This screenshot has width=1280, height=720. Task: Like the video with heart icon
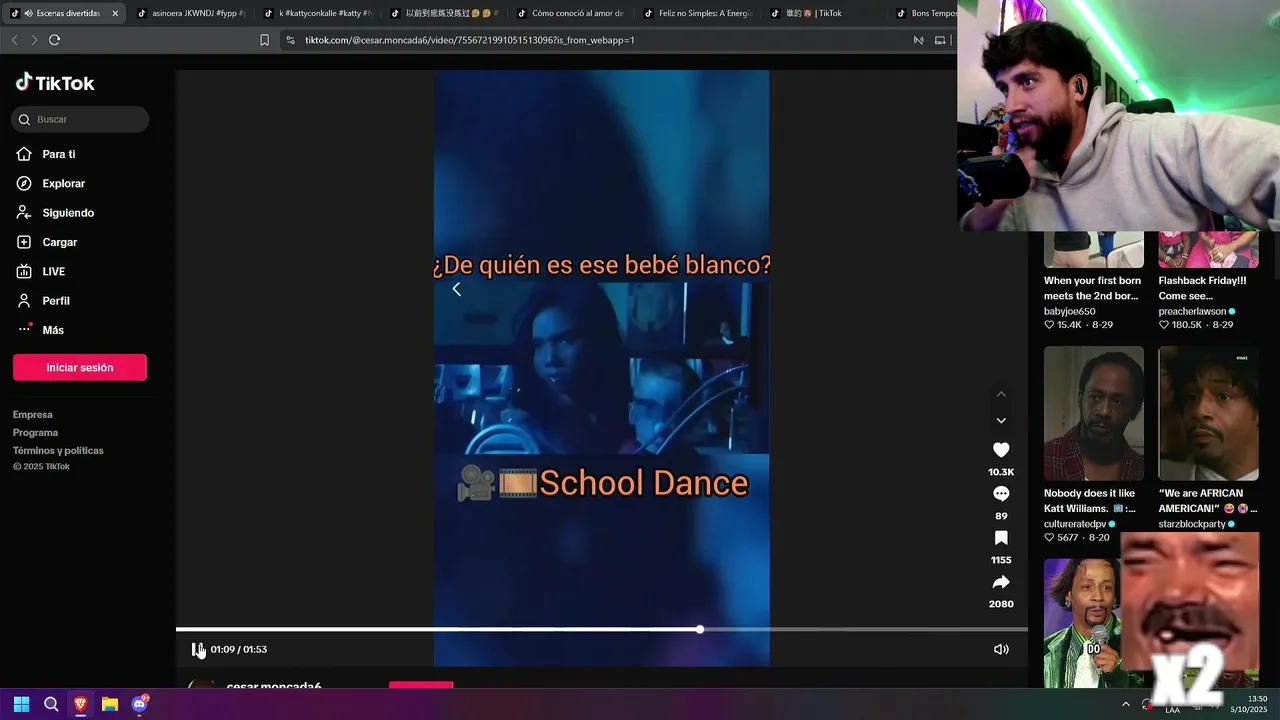(1001, 450)
